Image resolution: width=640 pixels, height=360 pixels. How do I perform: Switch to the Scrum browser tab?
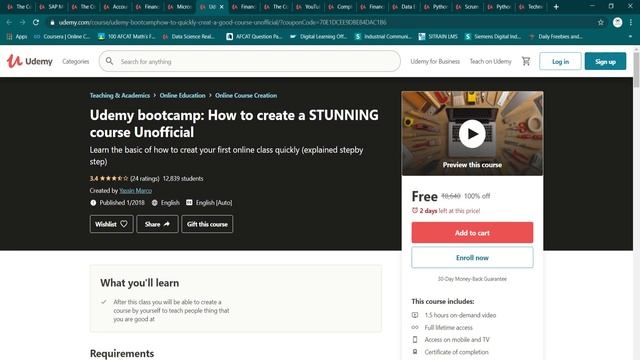tap(468, 7)
